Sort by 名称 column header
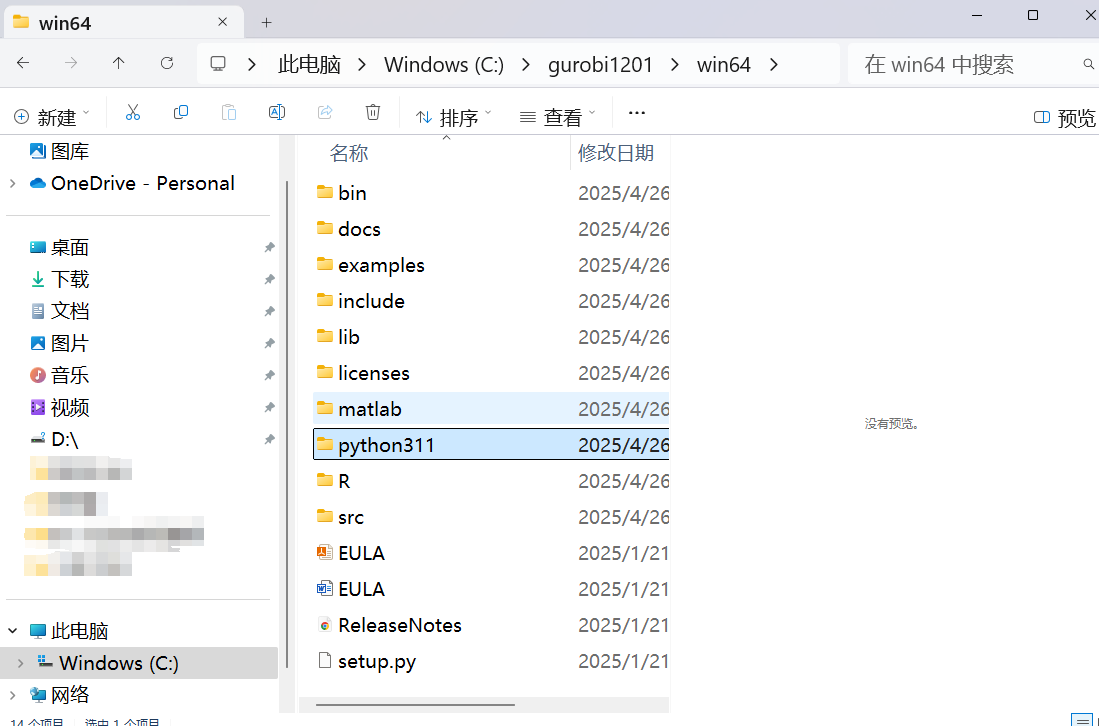This screenshot has width=1099, height=726. tap(349, 153)
